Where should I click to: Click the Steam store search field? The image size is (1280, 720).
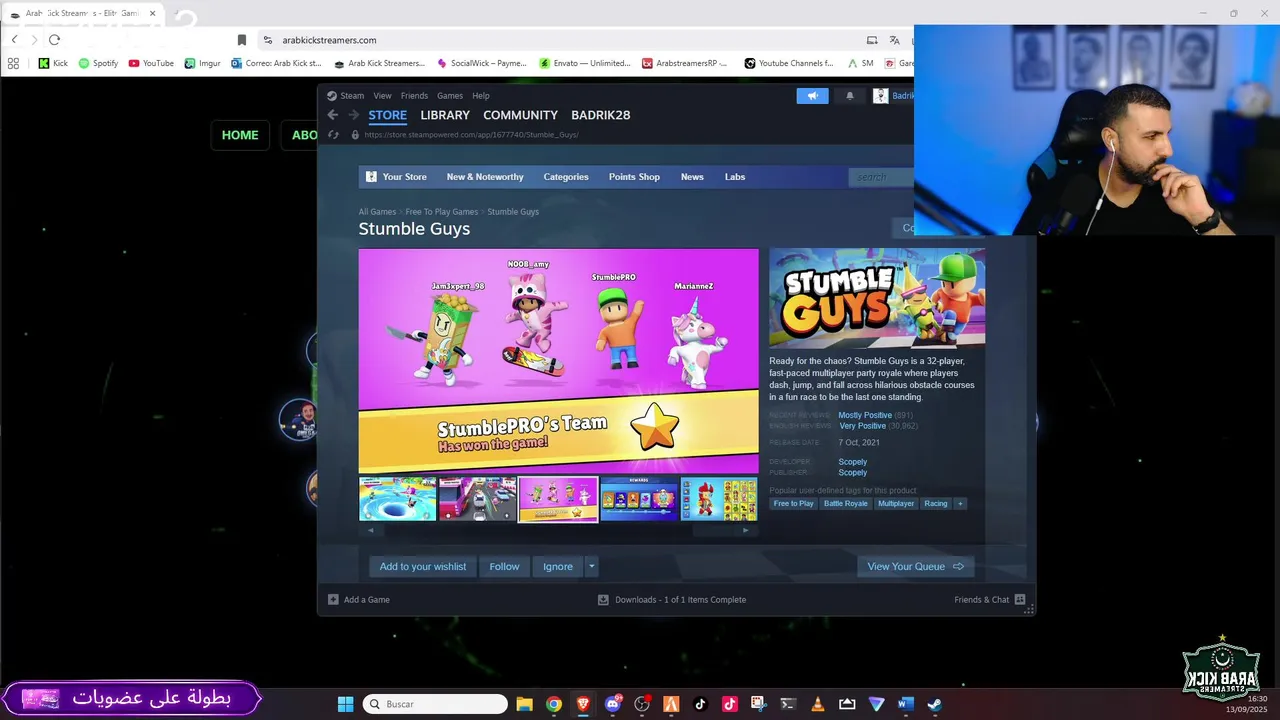coord(881,177)
